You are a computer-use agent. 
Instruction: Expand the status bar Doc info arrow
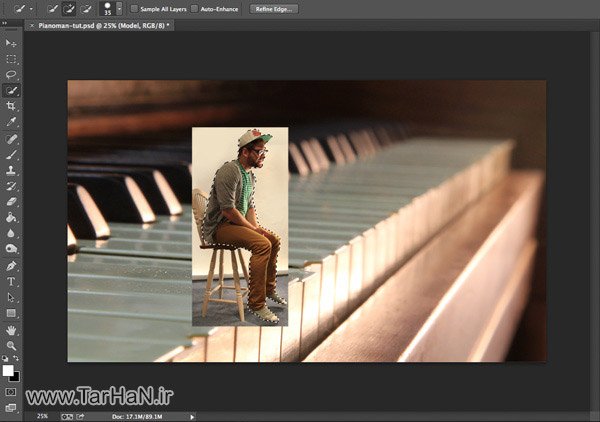coord(191,416)
